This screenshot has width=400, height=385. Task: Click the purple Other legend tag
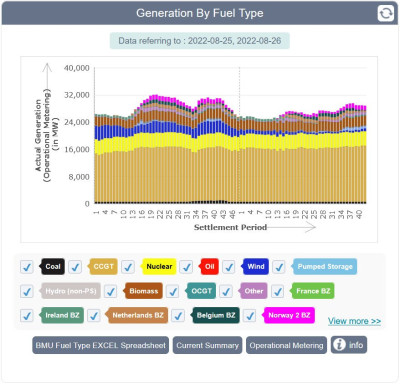[x=253, y=291]
